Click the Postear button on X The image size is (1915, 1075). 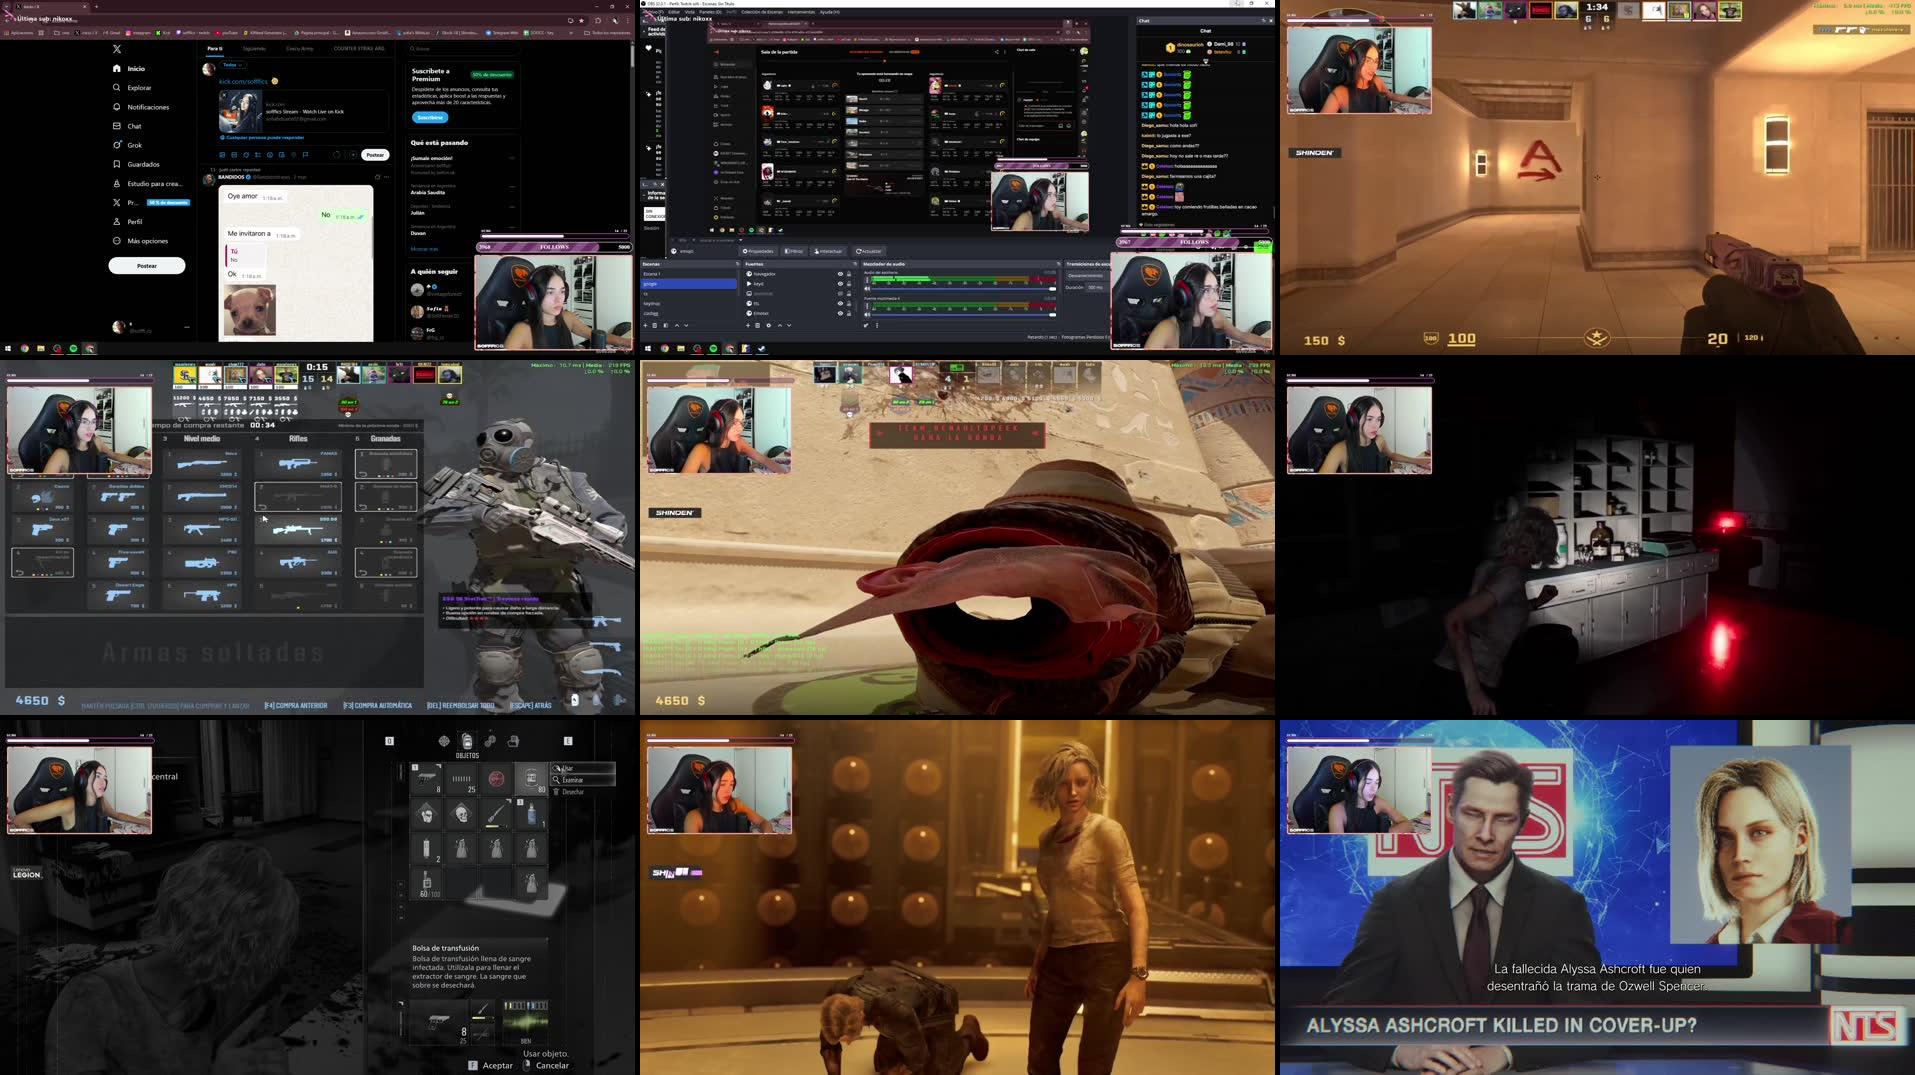375,155
